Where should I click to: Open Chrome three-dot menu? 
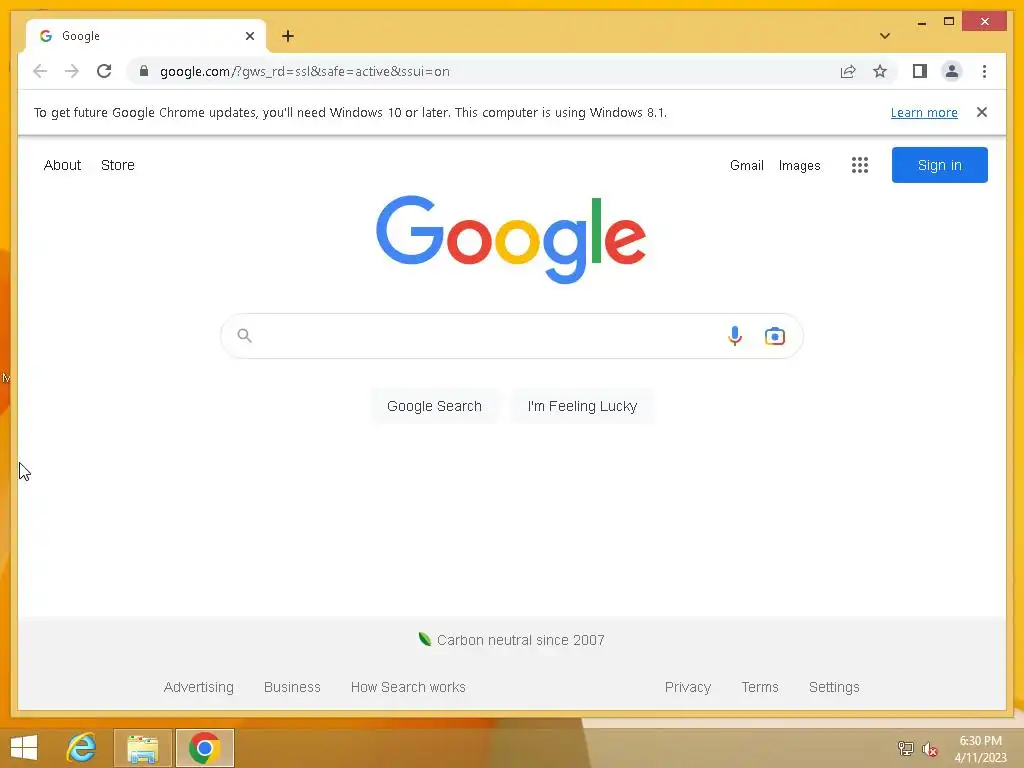[984, 71]
